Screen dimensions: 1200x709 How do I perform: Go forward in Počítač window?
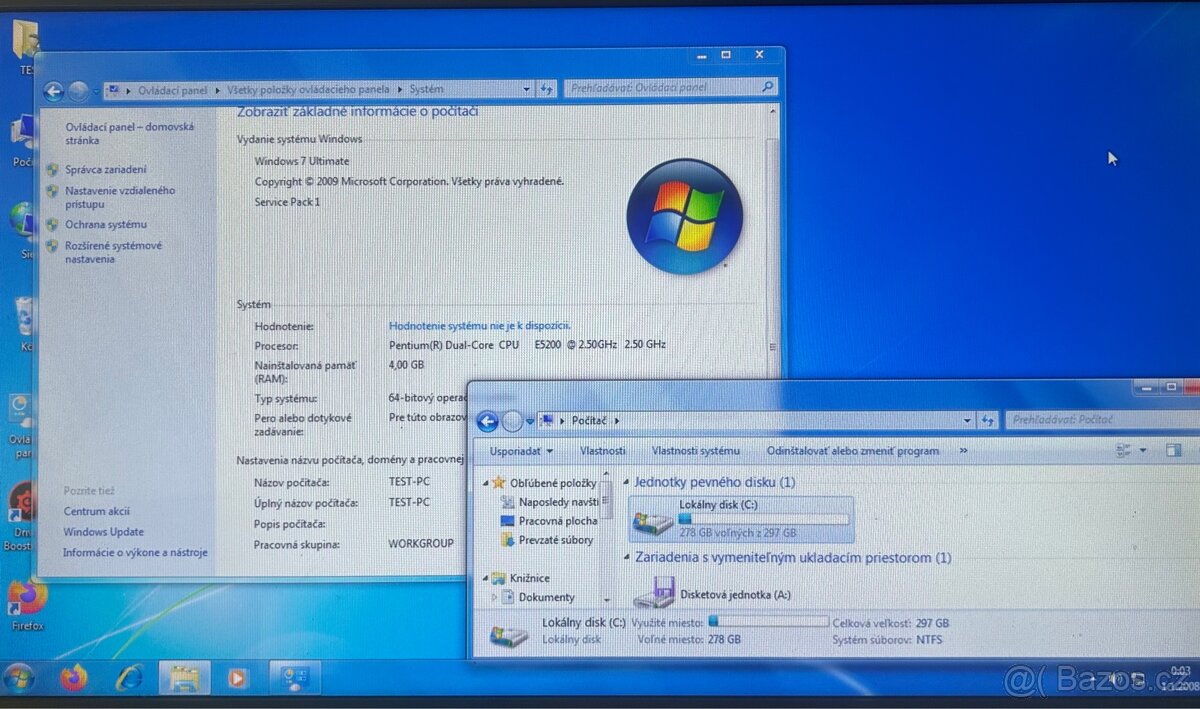coord(512,422)
